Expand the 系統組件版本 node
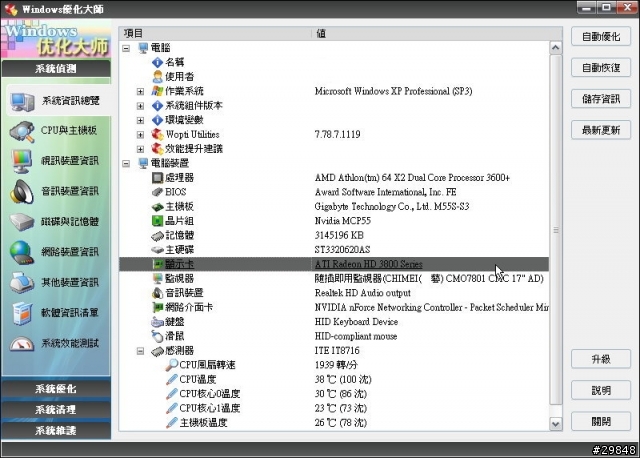Image resolution: width=640 pixels, height=458 pixels. tap(140, 106)
